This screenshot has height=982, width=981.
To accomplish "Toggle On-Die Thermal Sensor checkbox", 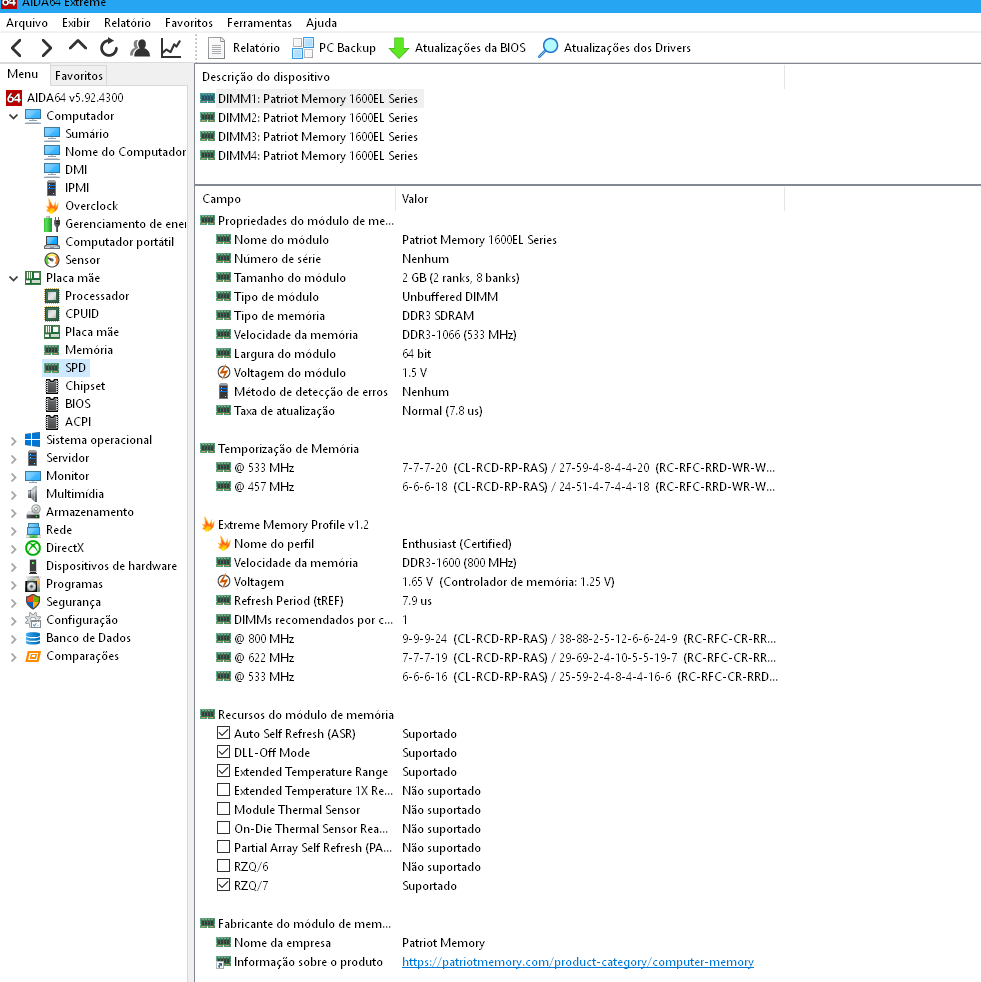I will (x=223, y=828).
